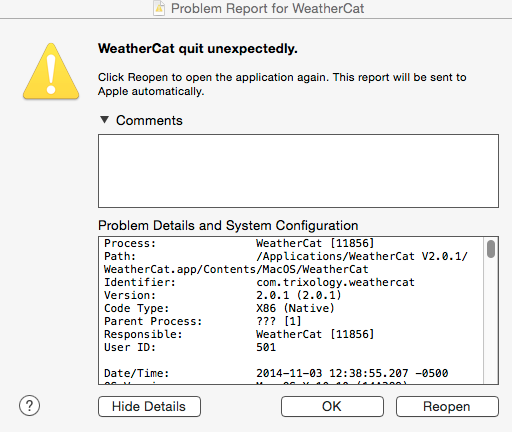Click the yellow warning triangle icon
This screenshot has height=432, width=512.
[x=51, y=71]
